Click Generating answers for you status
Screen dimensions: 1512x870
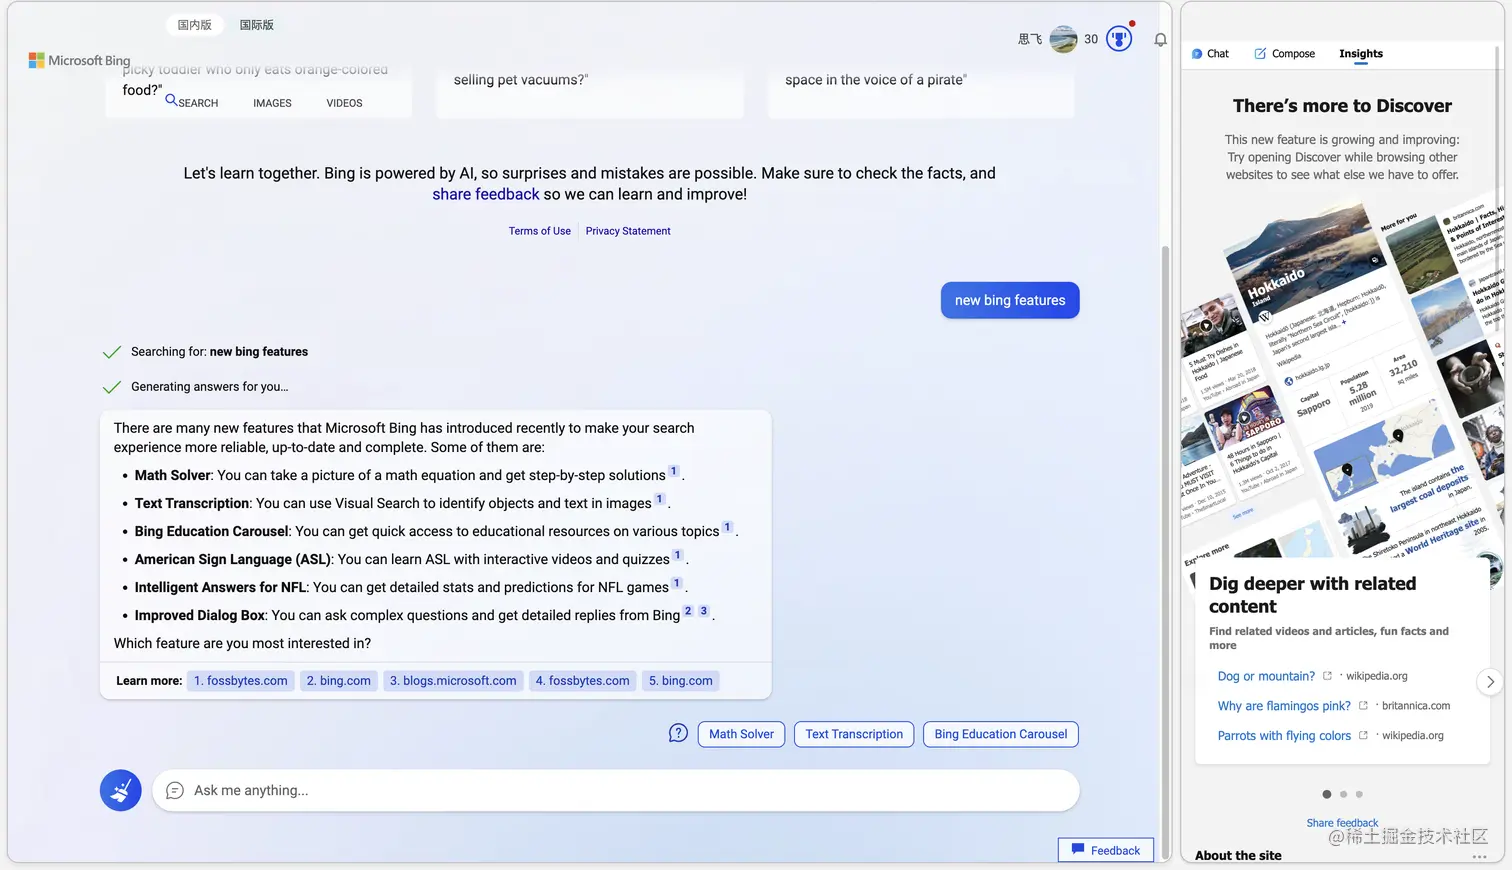(x=209, y=387)
